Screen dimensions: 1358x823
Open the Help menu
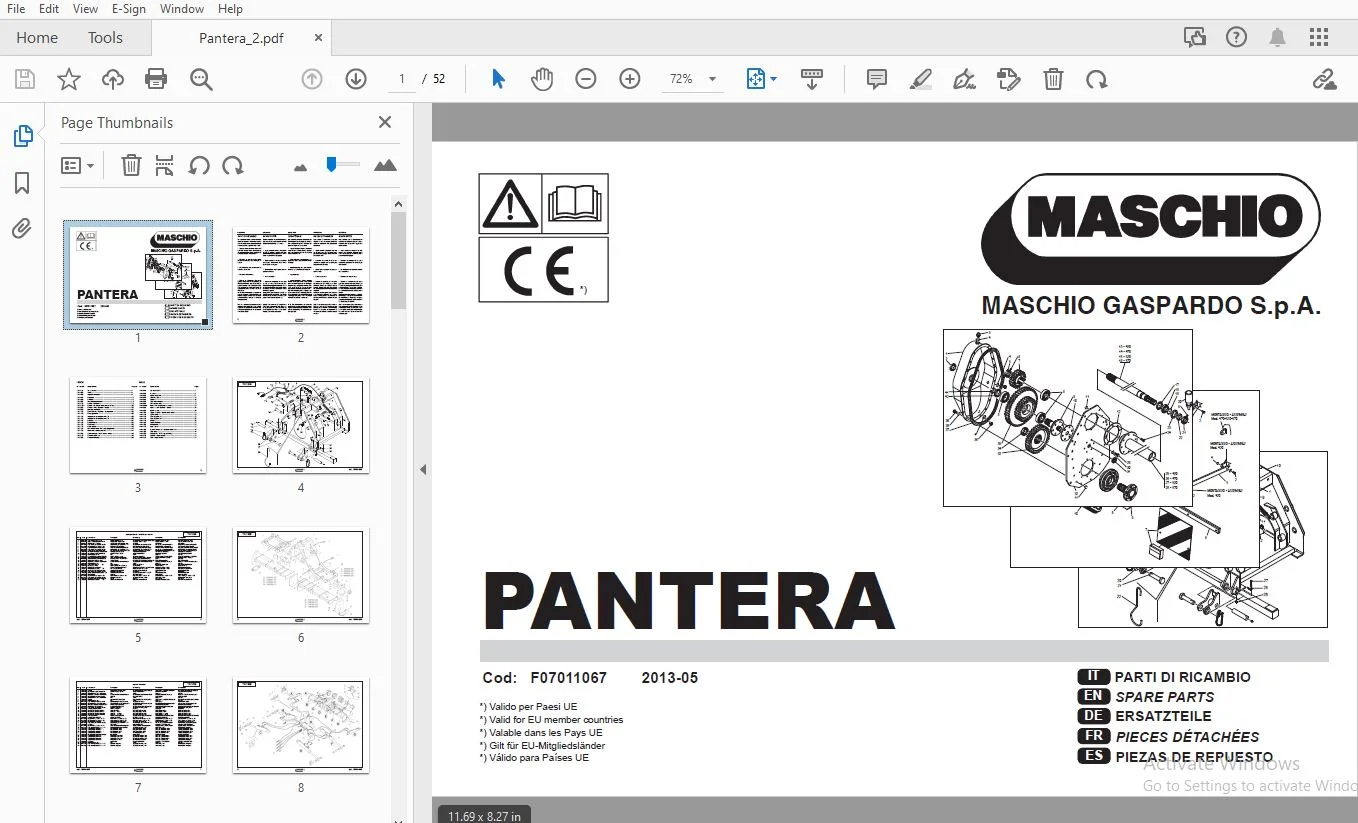pyautogui.click(x=230, y=9)
